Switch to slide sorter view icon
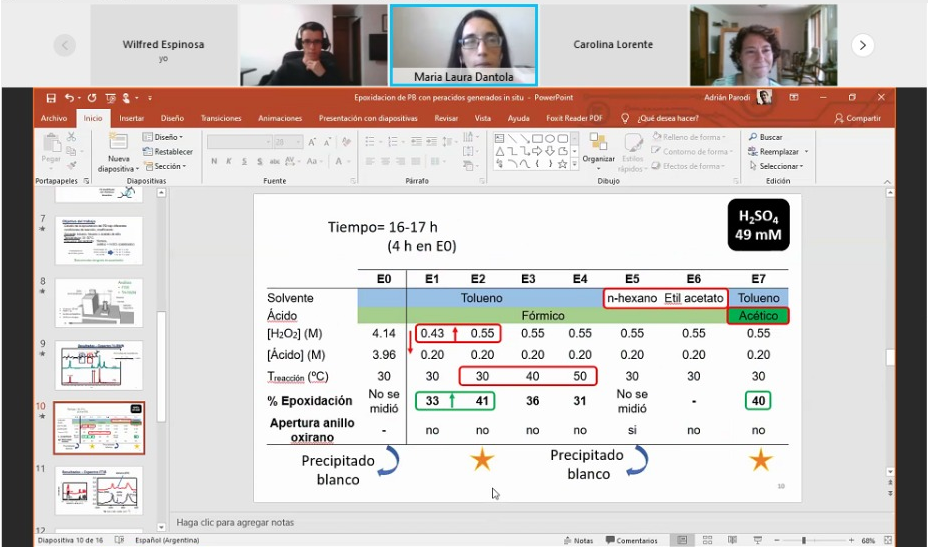Viewport: 928px width, 547px height. pos(708,540)
